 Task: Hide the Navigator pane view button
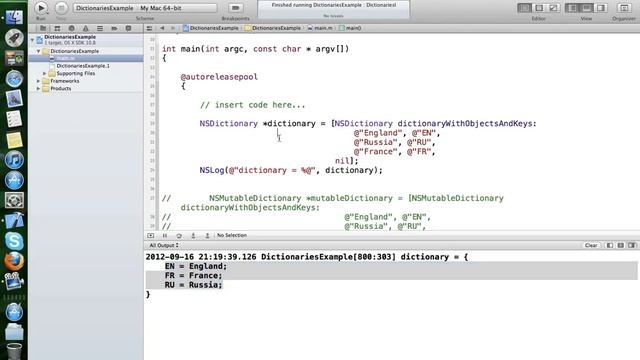point(572,8)
